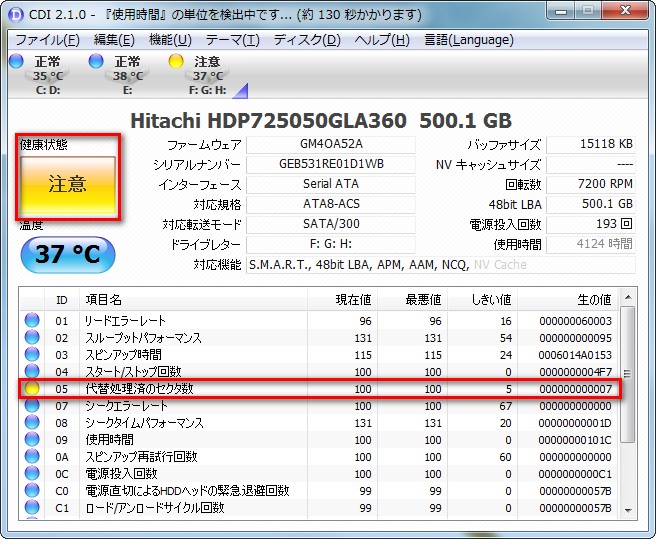Open the テーマ(T) menu

pos(232,40)
